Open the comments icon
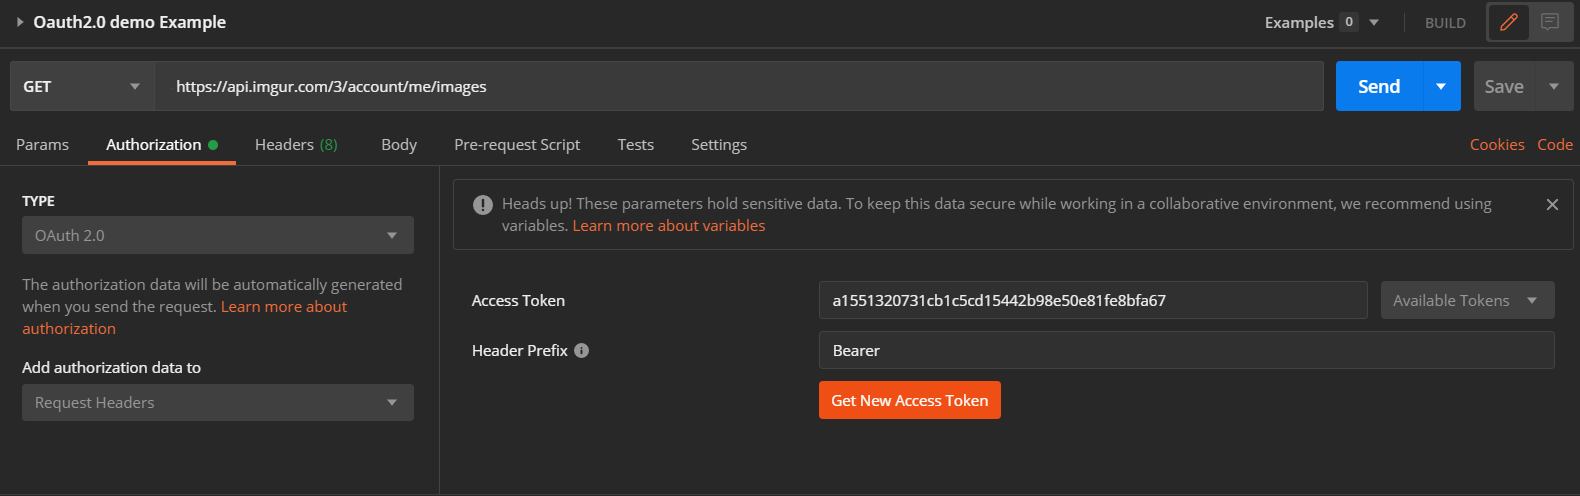The image size is (1580, 496). [1550, 22]
